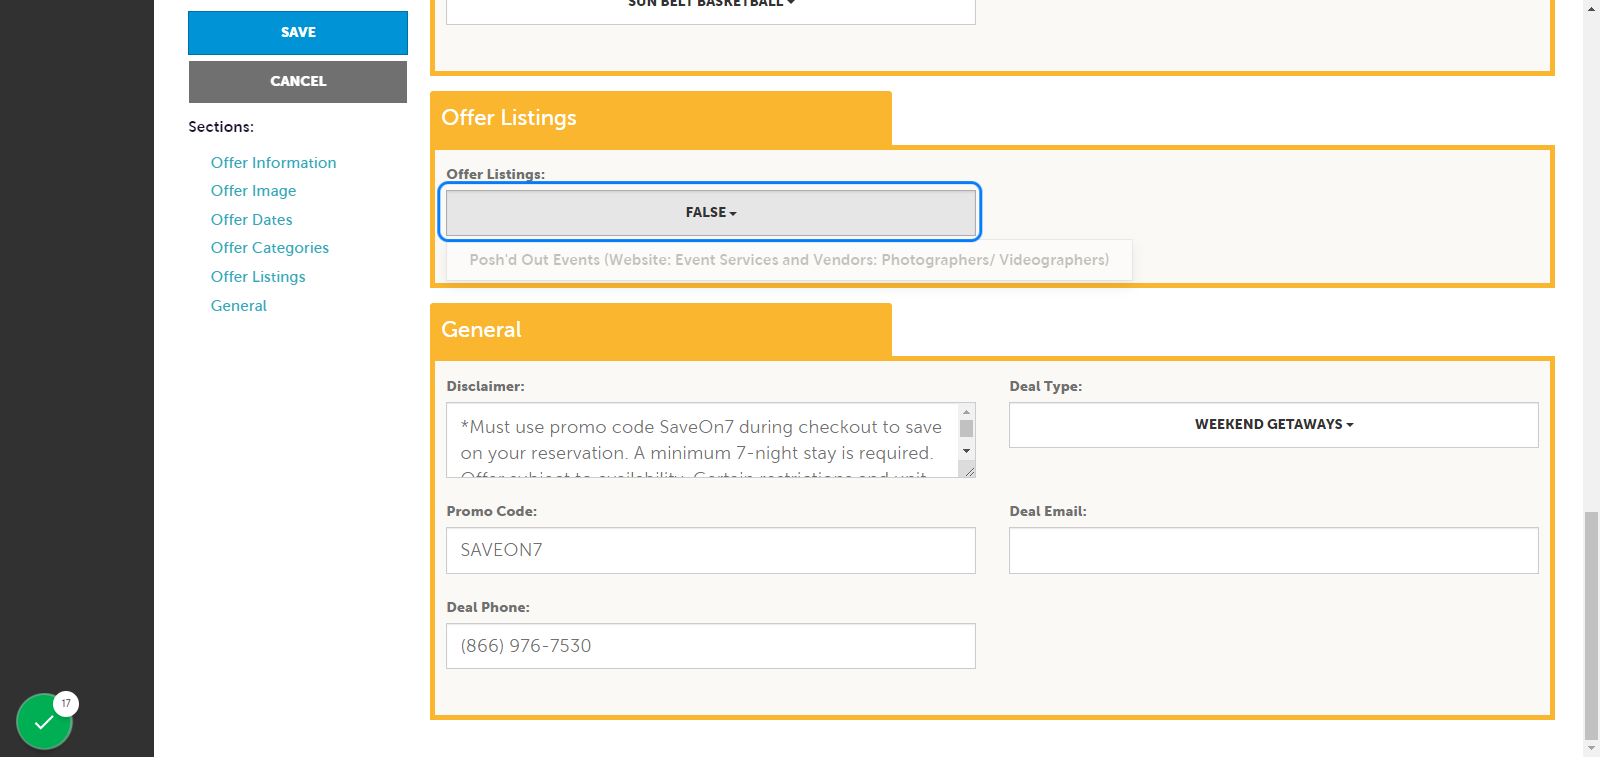
Task: Open the Sun Belt Basketball dropdown
Action: pos(711,8)
